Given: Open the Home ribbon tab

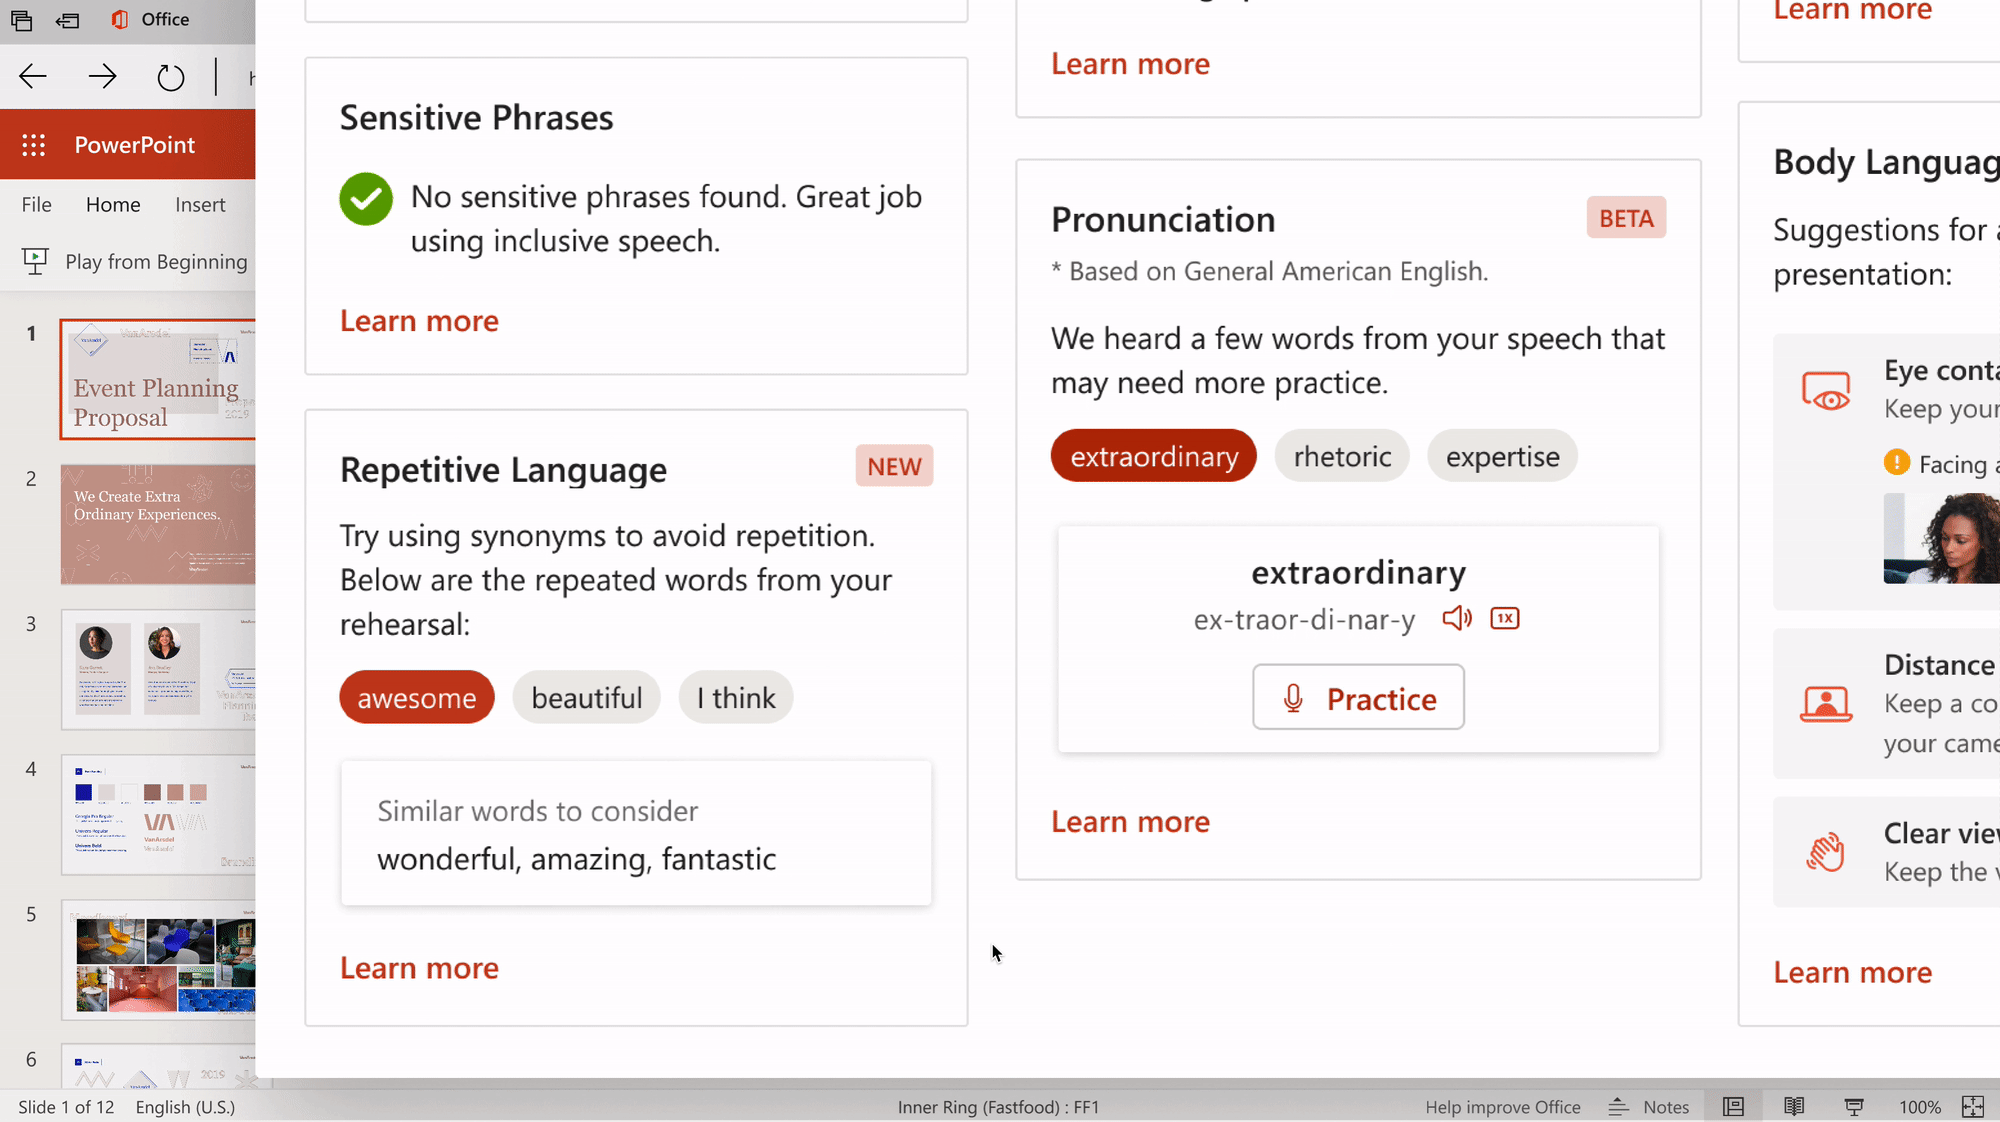Looking at the screenshot, I should point(112,204).
